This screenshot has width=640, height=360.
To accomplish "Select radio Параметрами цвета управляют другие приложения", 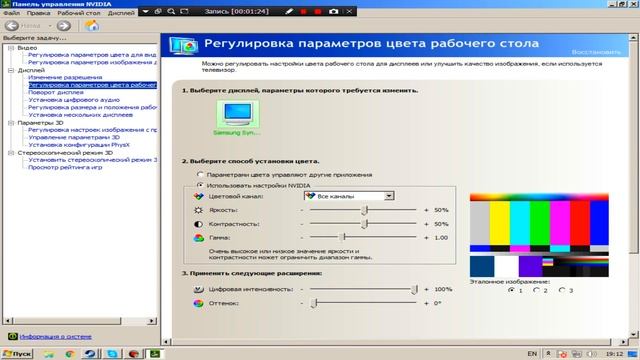I will 200,174.
